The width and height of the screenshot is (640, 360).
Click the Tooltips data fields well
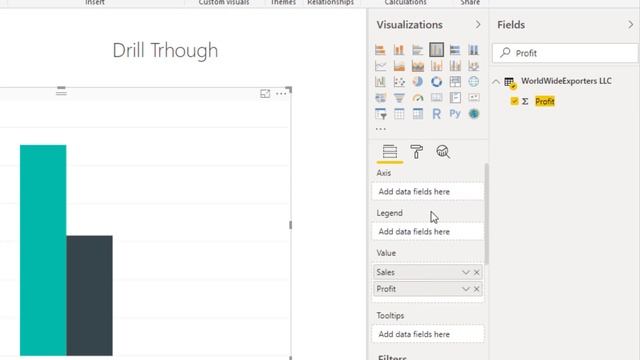point(428,334)
